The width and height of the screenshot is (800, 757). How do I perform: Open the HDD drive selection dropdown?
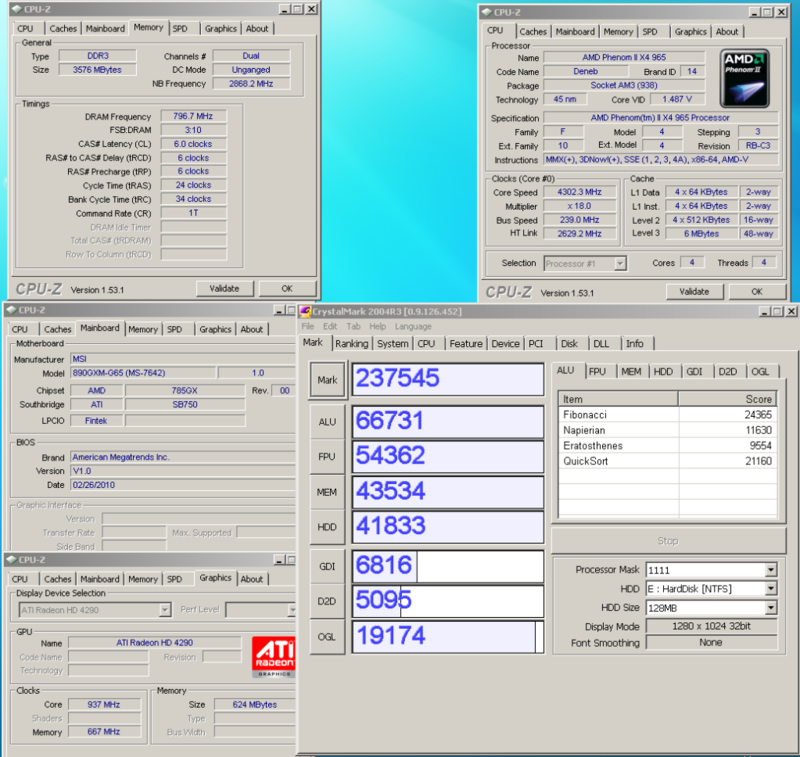(x=770, y=589)
